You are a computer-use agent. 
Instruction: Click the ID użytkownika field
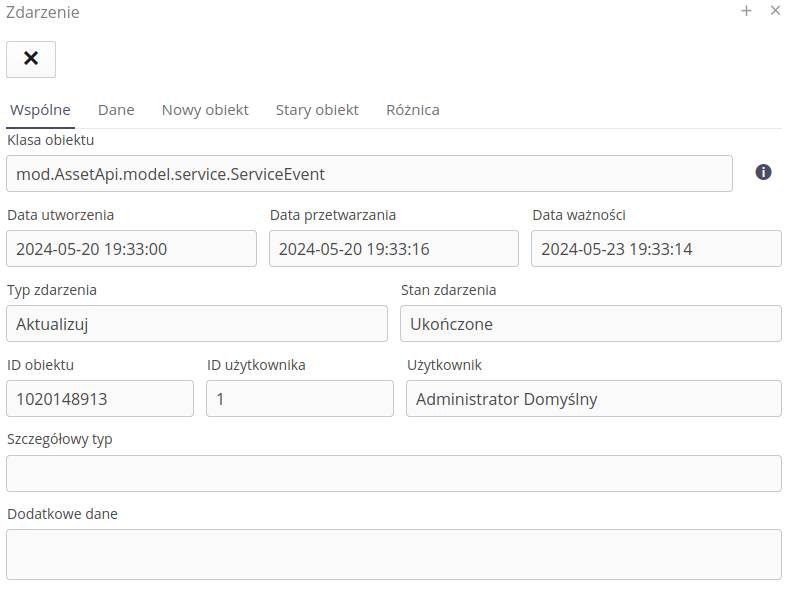(x=300, y=399)
